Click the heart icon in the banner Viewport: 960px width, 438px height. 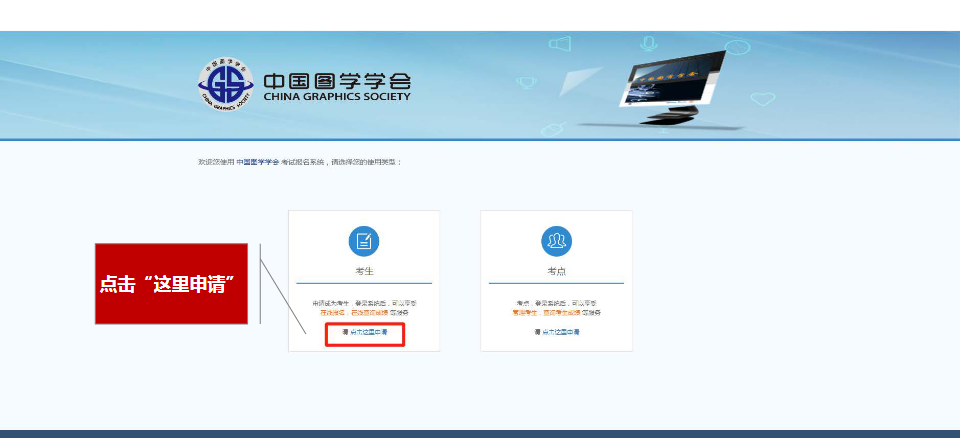[x=763, y=99]
